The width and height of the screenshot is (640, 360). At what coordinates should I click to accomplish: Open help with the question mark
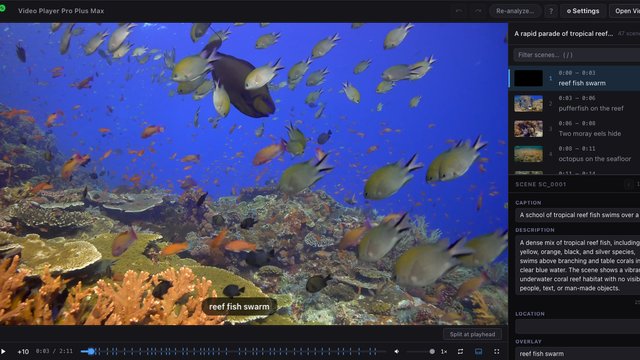[551, 11]
